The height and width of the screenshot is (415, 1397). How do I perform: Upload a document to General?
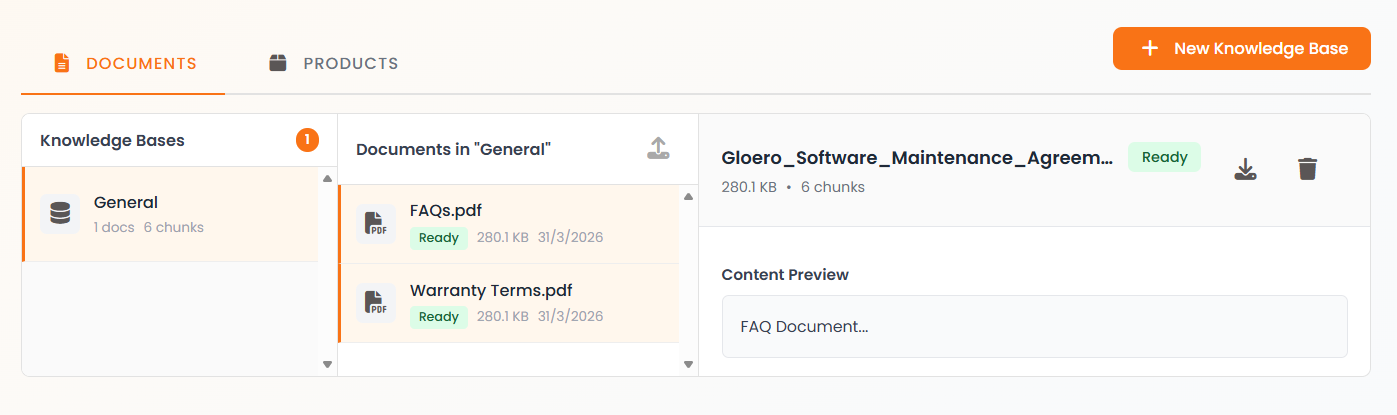click(x=658, y=149)
